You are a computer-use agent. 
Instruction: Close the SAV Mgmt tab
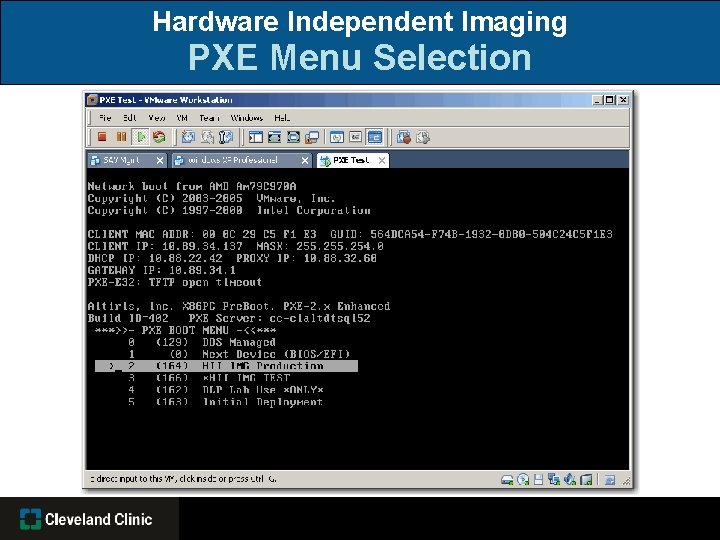(160, 160)
